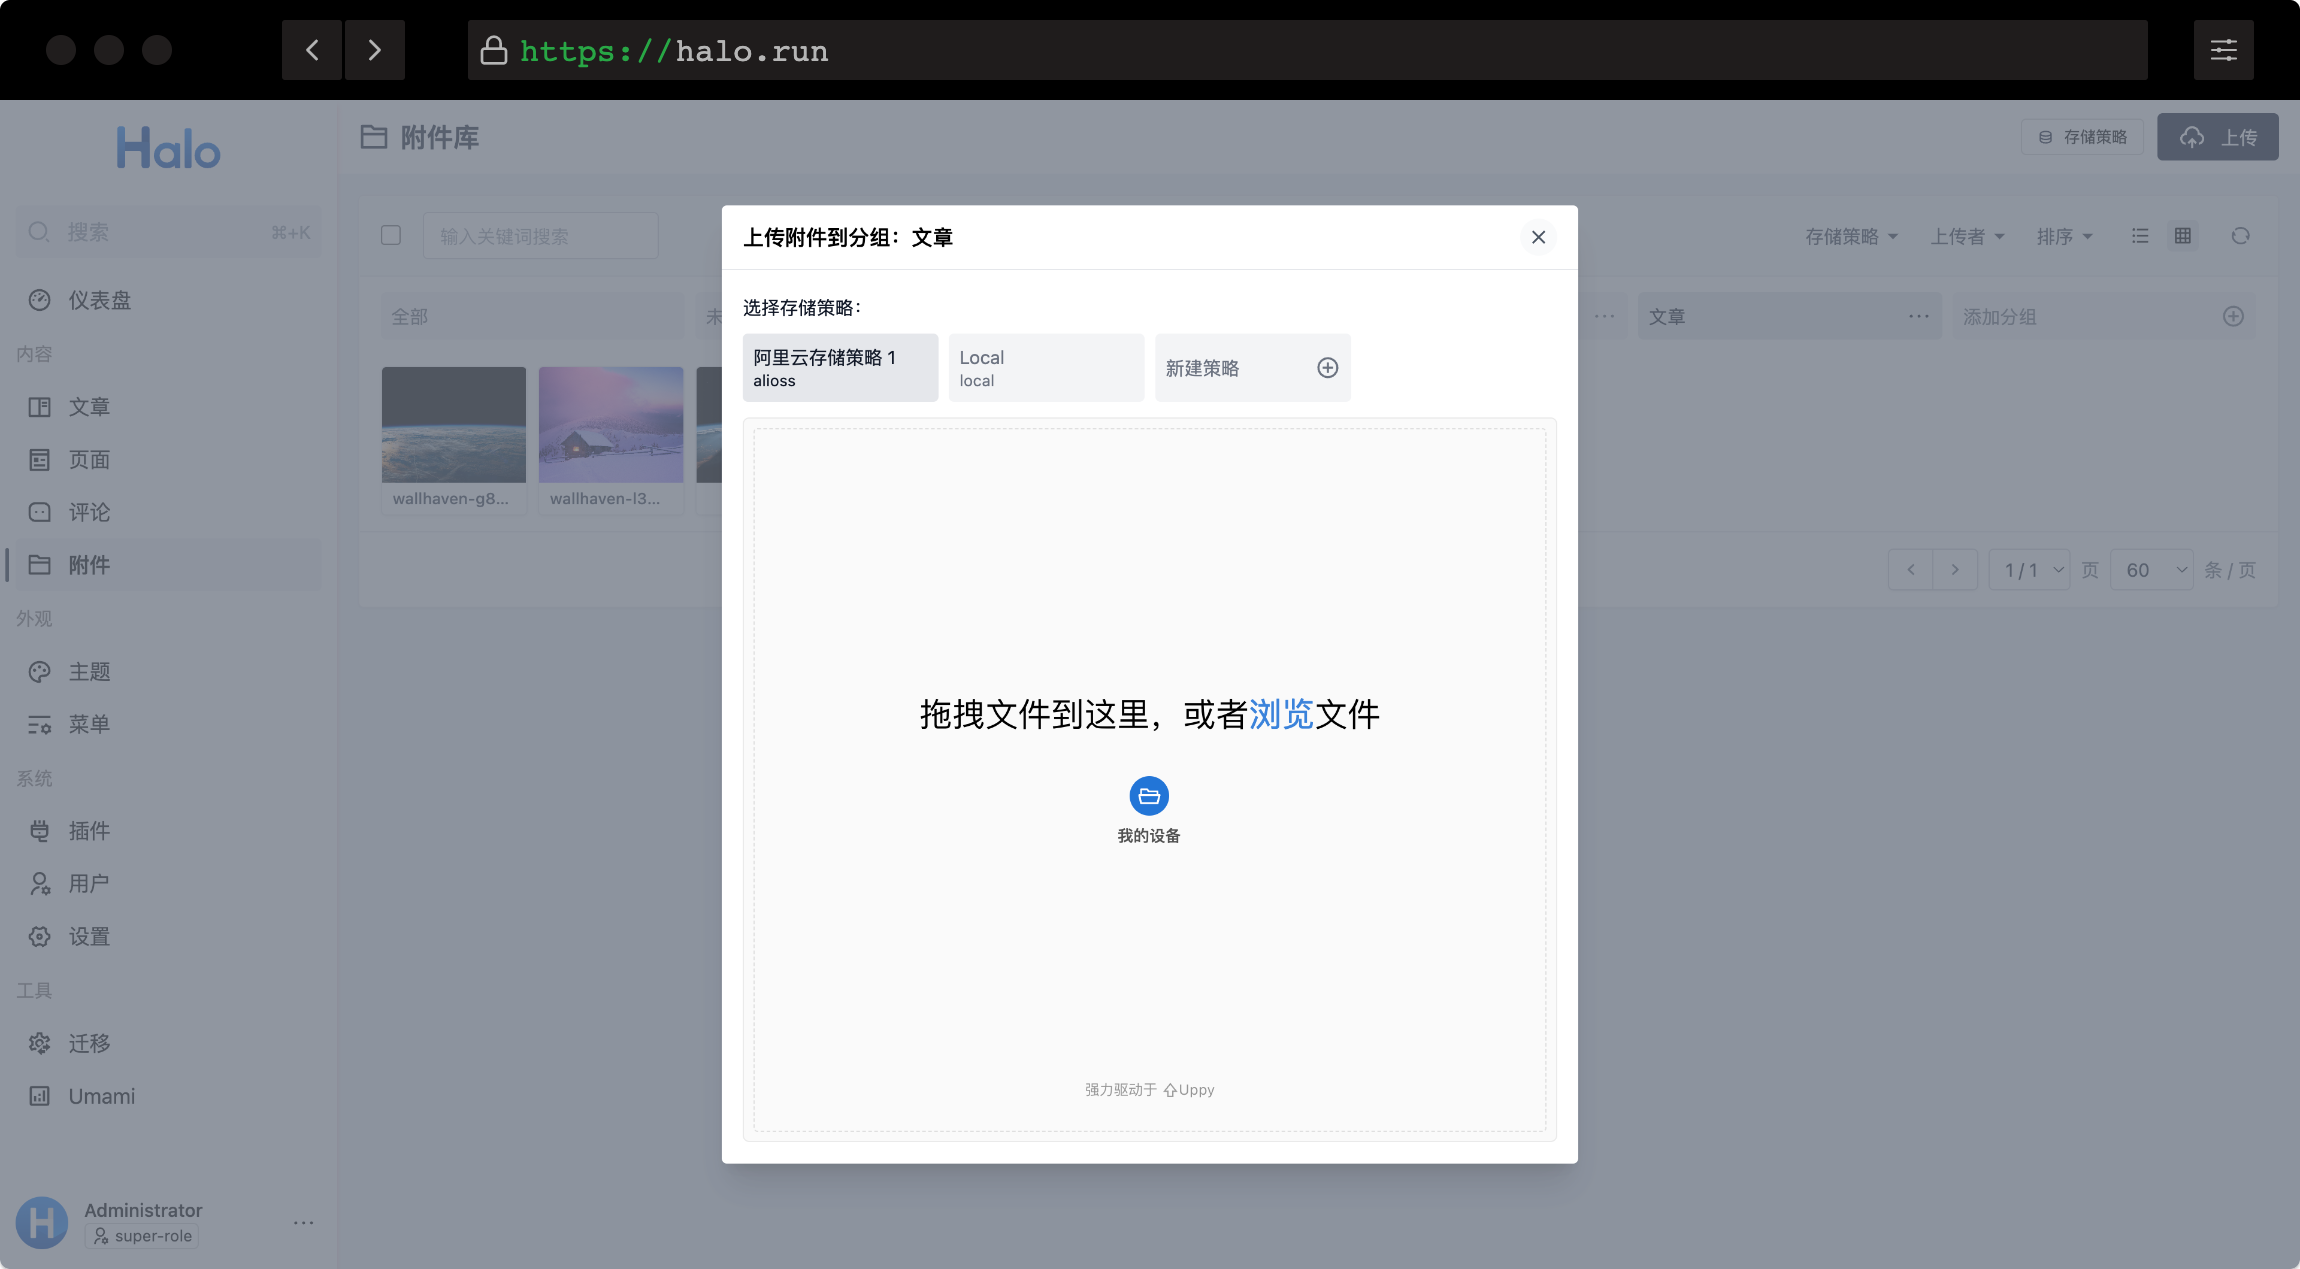Viewport: 2300px width, 1269px height.
Task: Close the upload attachment dialog
Action: point(1538,237)
